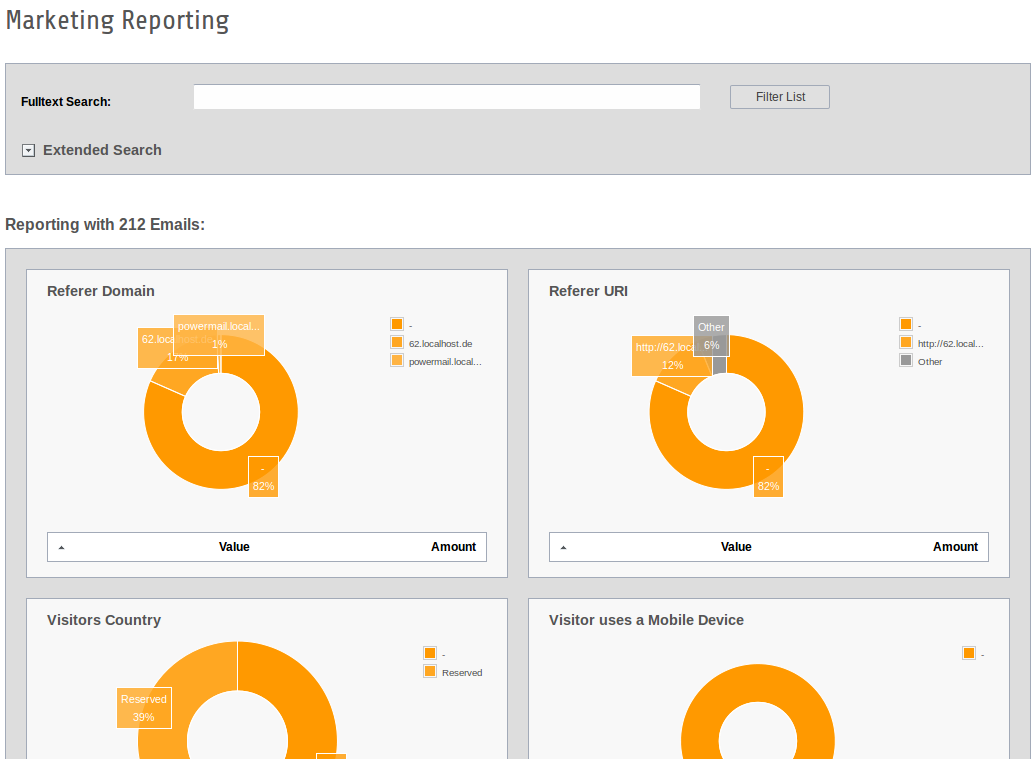Click the Extended Search label text

pos(102,150)
